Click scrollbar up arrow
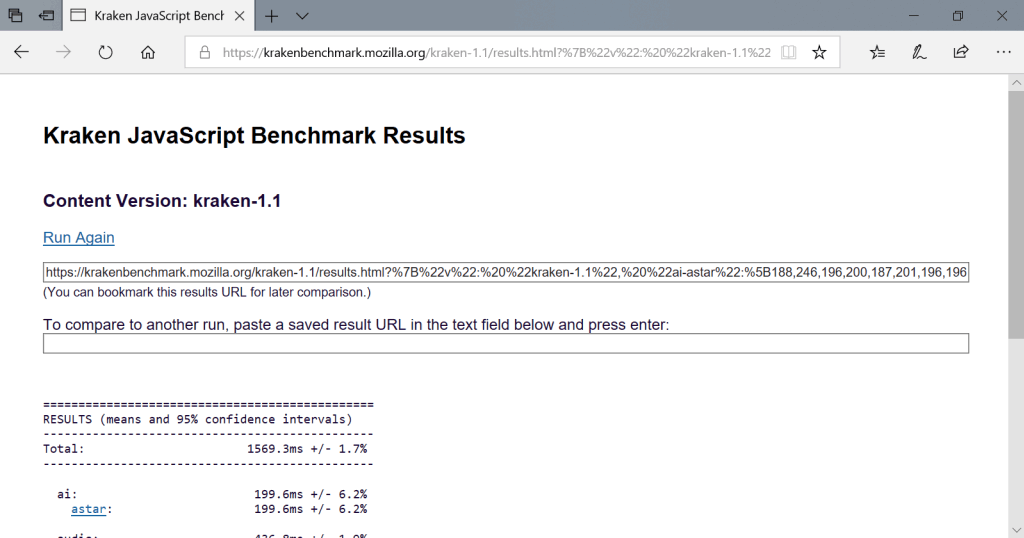 click(1016, 82)
